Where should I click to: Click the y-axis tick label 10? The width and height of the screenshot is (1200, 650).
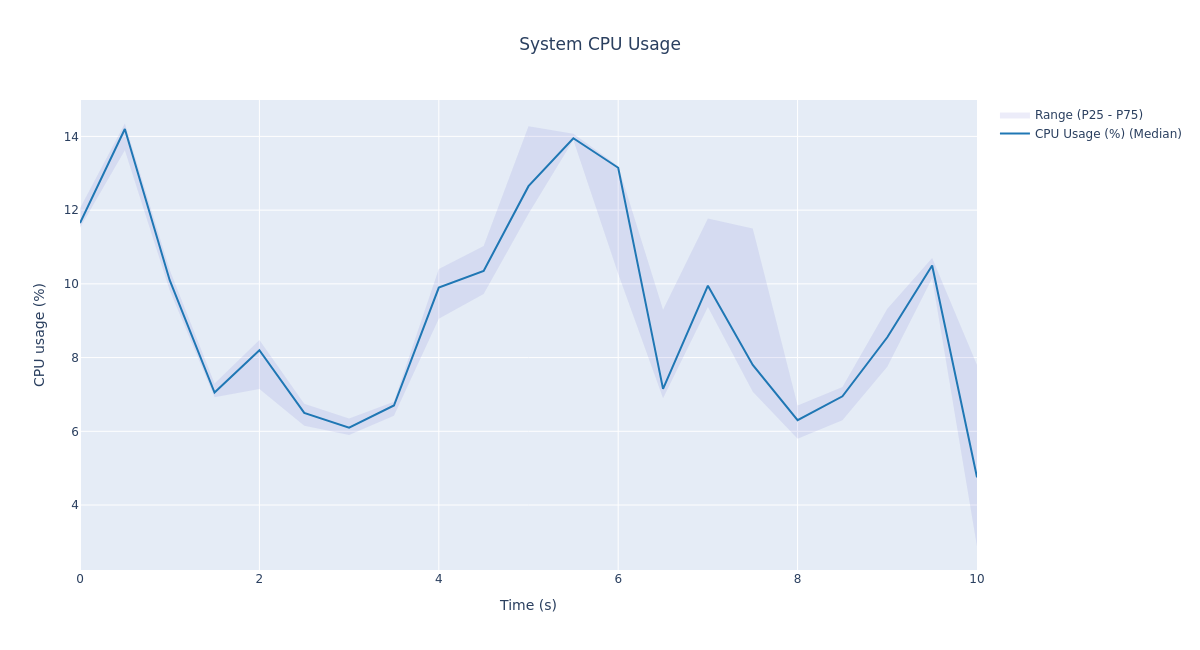pos(71,284)
